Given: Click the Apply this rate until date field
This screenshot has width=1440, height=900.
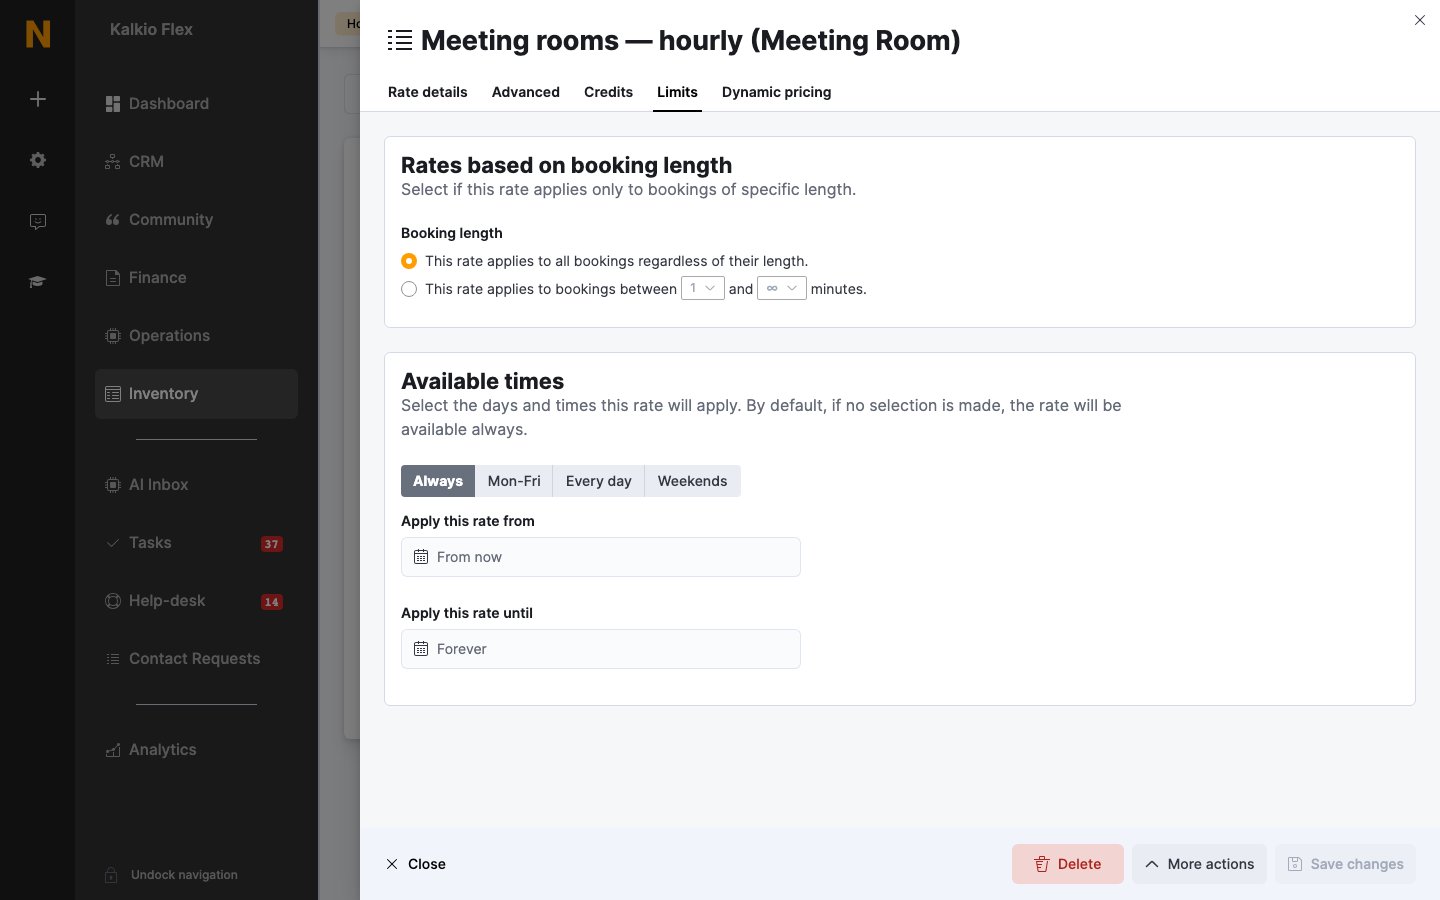Looking at the screenshot, I should pyautogui.click(x=601, y=649).
